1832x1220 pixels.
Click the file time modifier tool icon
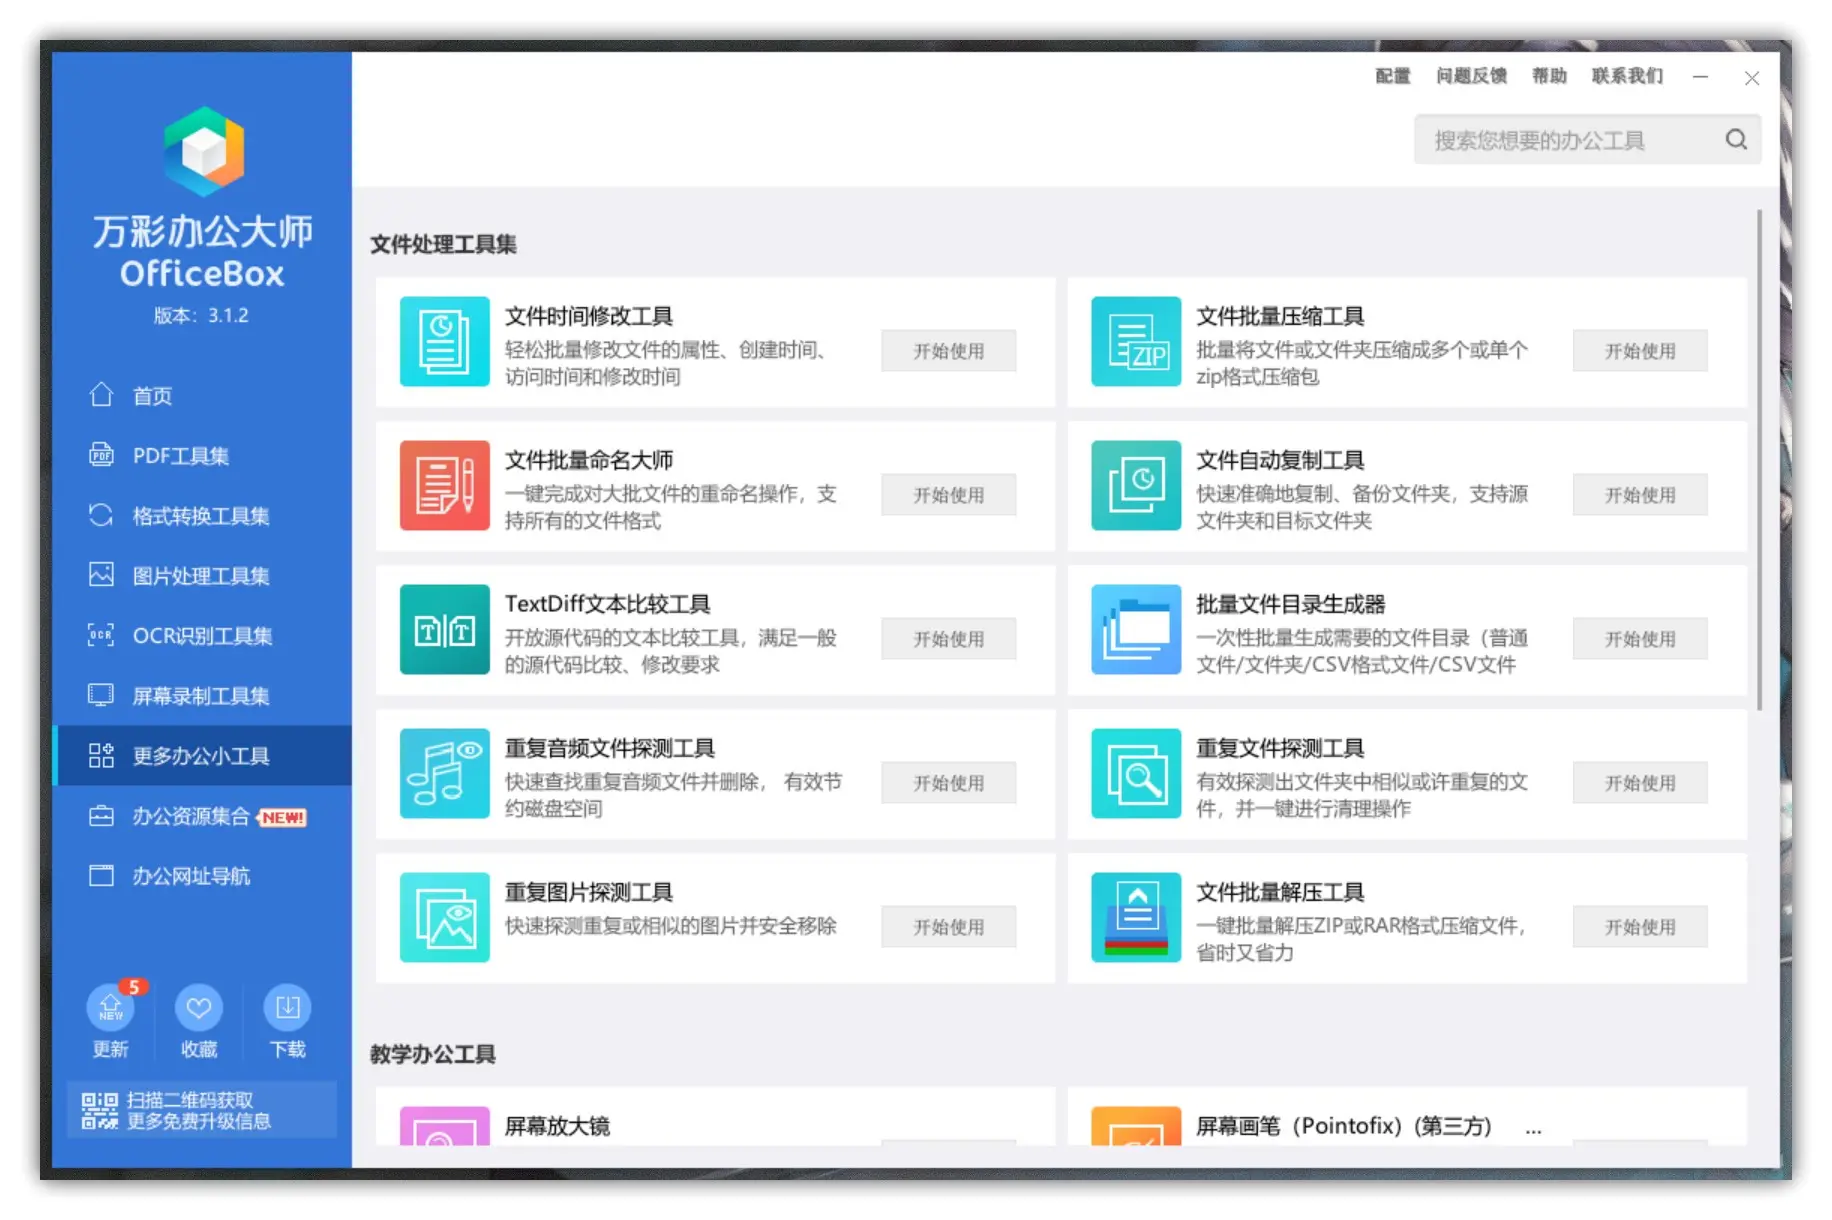click(x=444, y=341)
